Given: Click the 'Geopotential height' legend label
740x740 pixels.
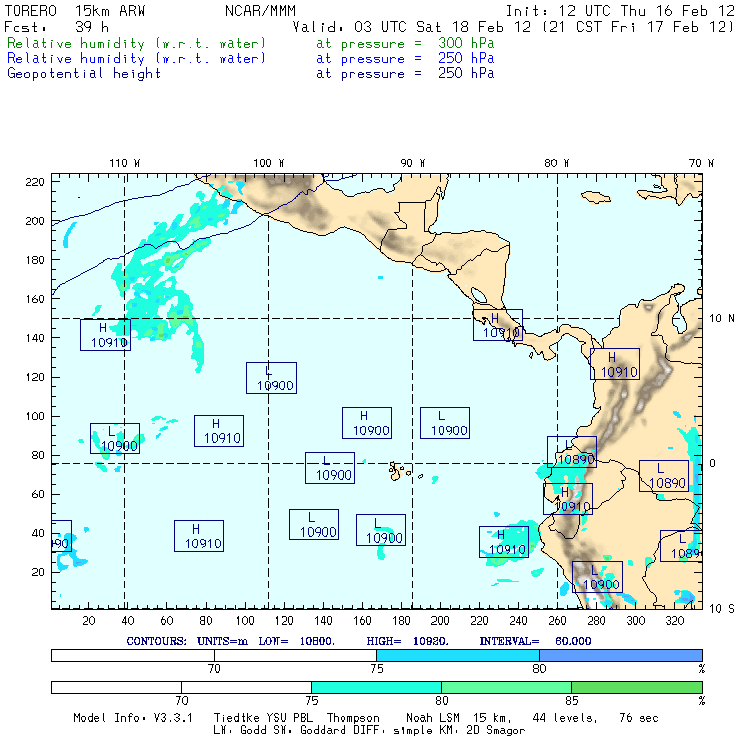Looking at the screenshot, I should click(84, 74).
